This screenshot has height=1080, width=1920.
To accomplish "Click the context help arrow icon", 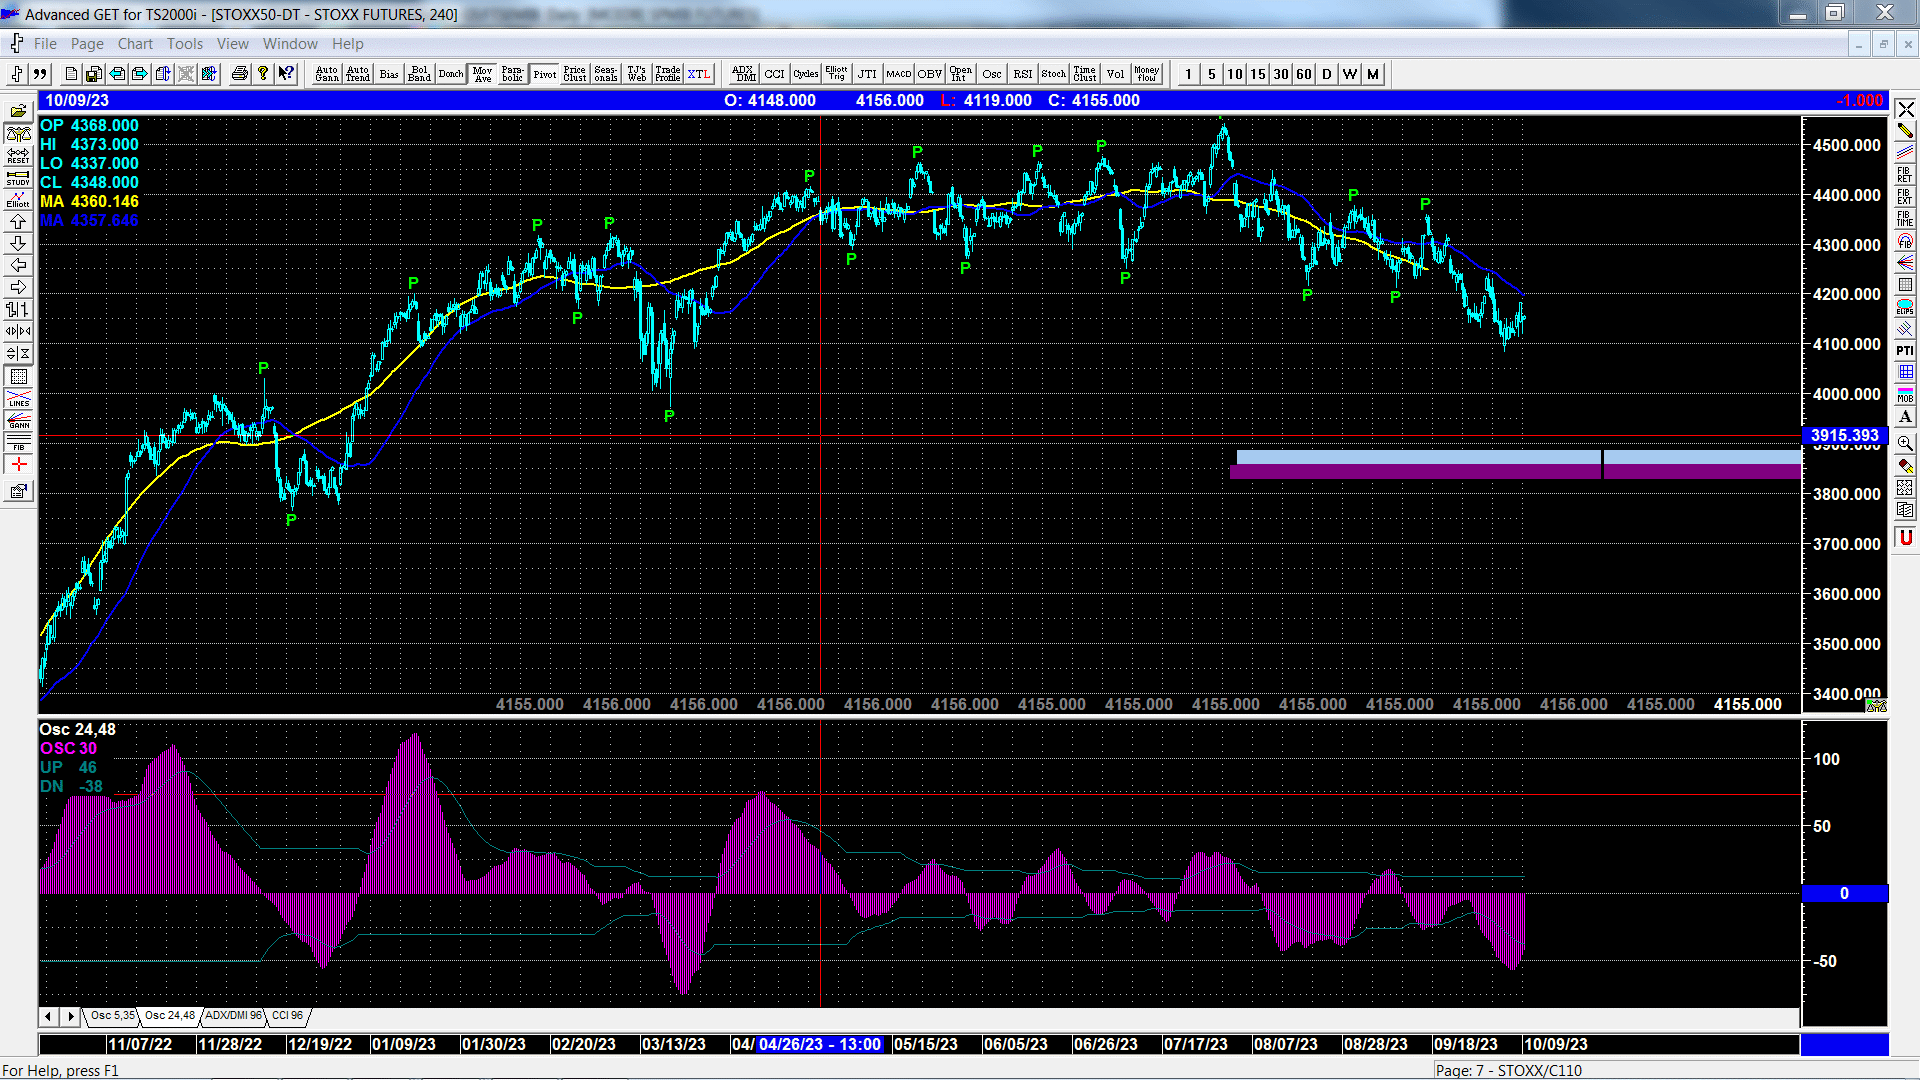I will pyautogui.click(x=286, y=74).
